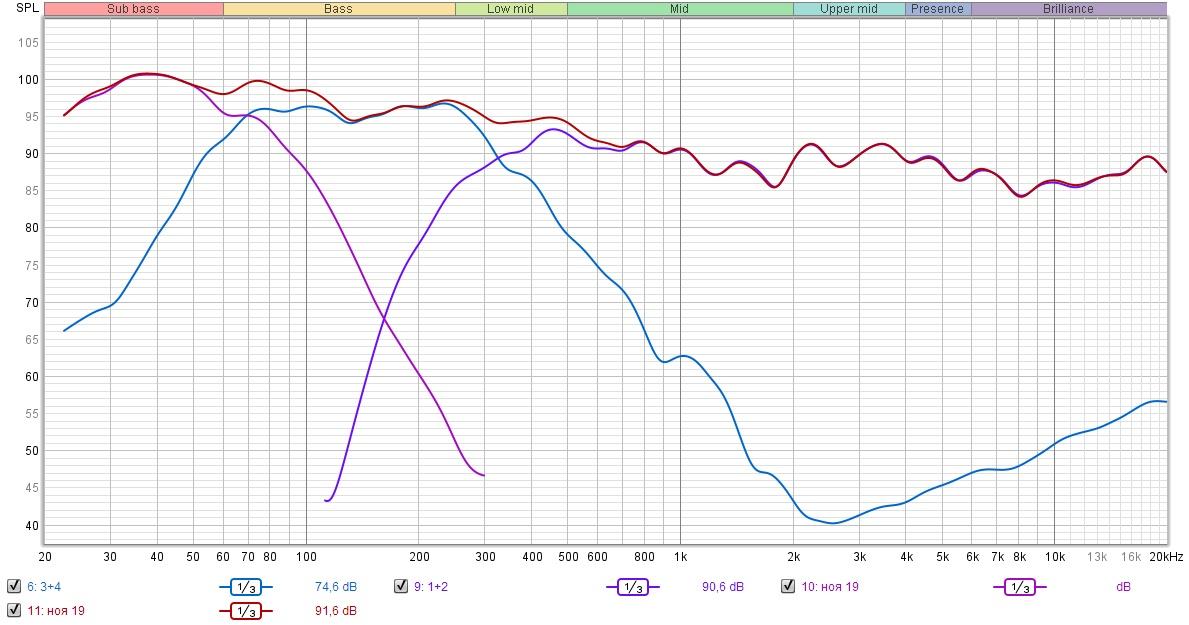Click the 20kHz frequency axis label
Viewport: 1189px width, 625px height.
[x=1166, y=556]
